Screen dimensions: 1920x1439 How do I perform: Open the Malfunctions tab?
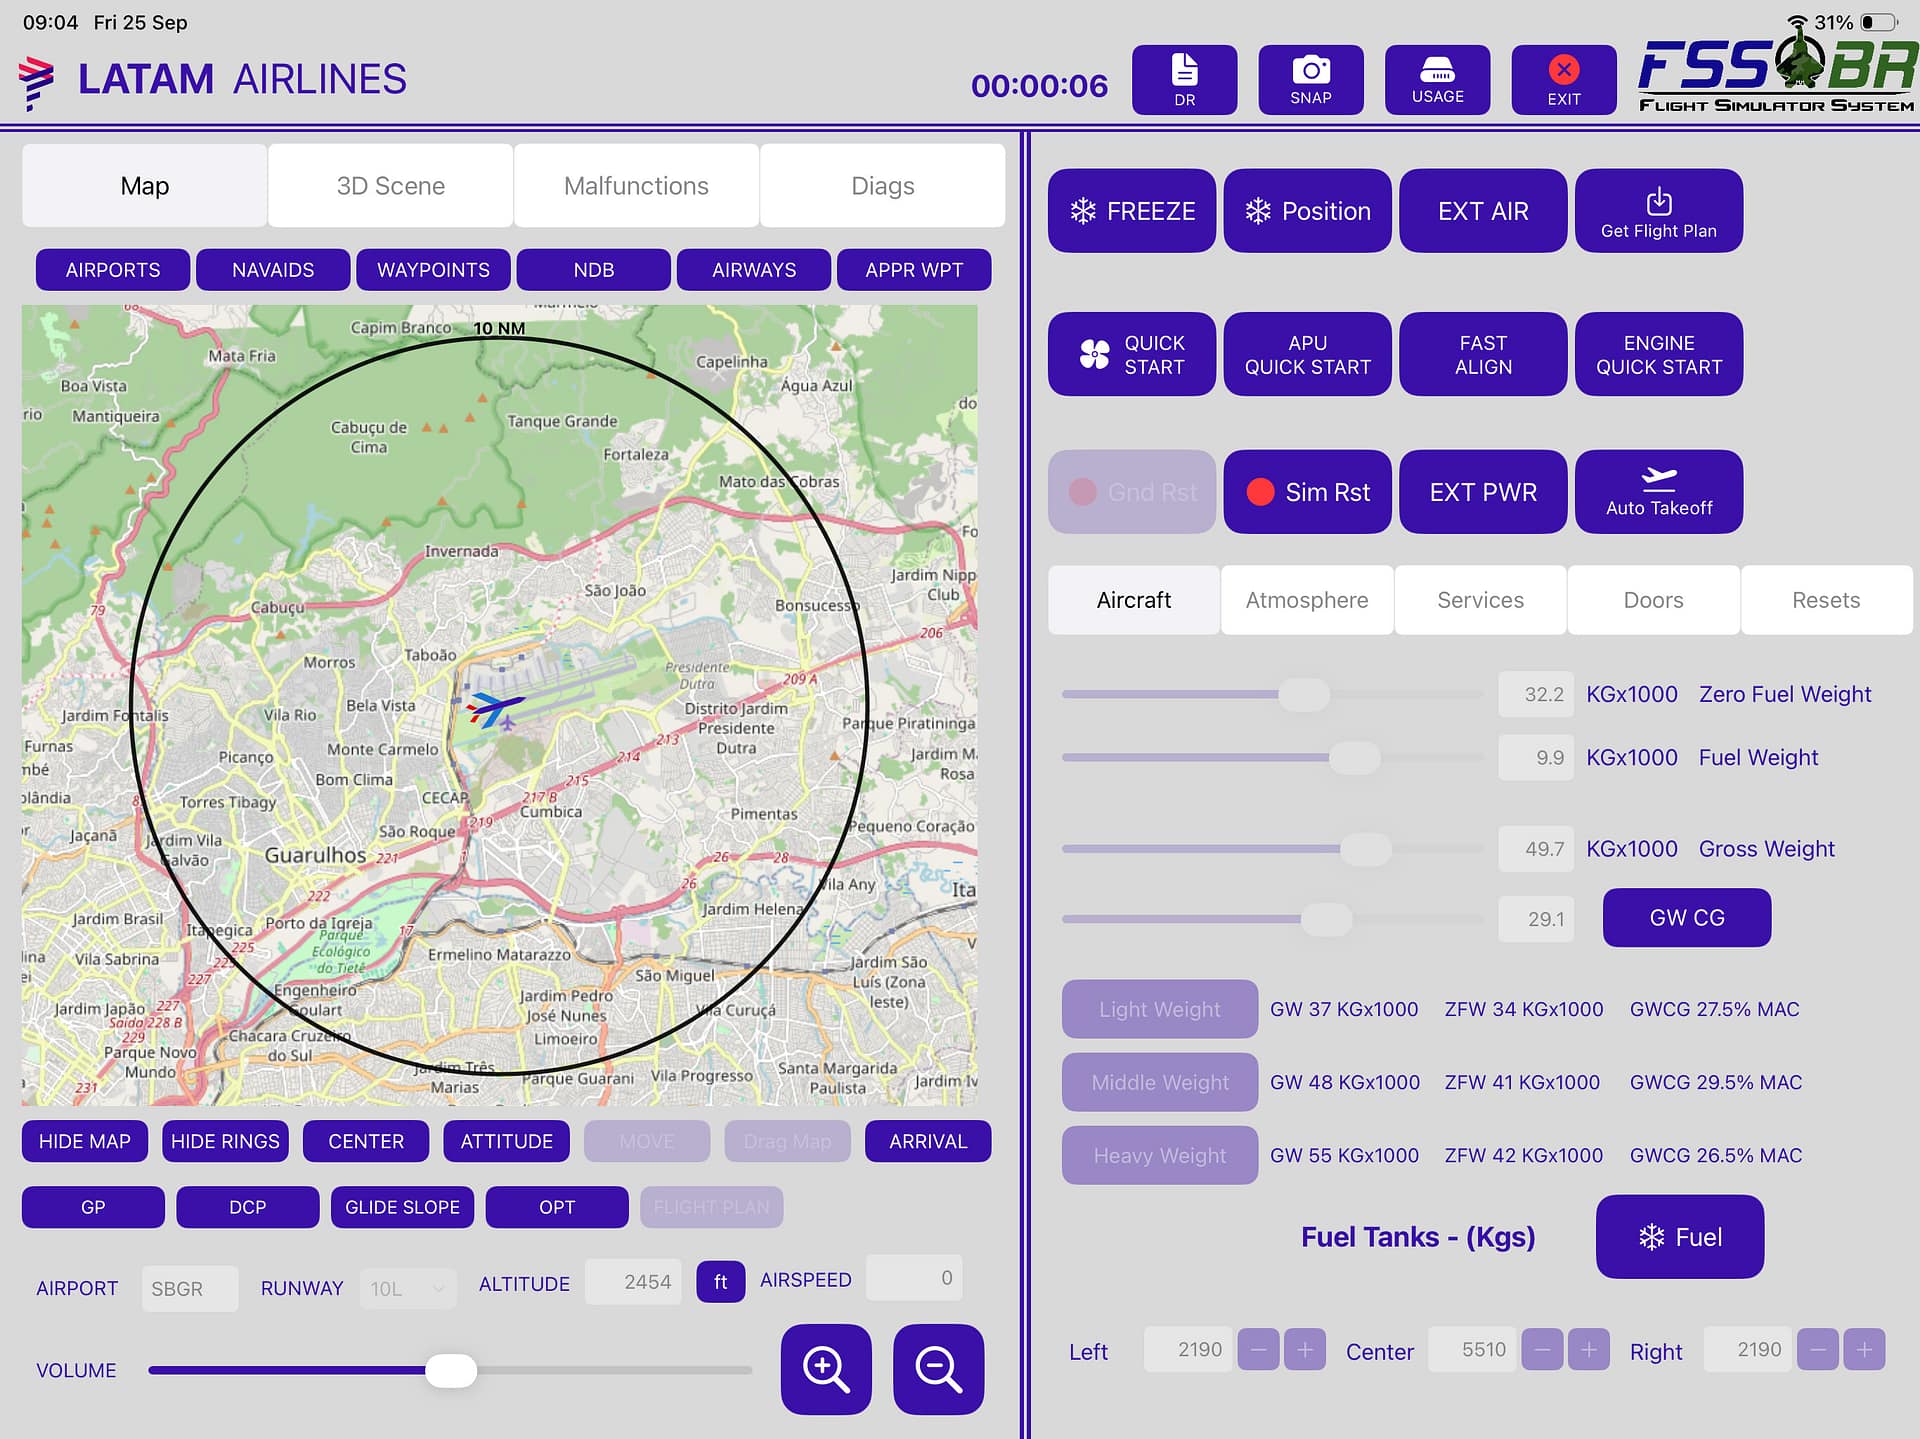tap(636, 186)
